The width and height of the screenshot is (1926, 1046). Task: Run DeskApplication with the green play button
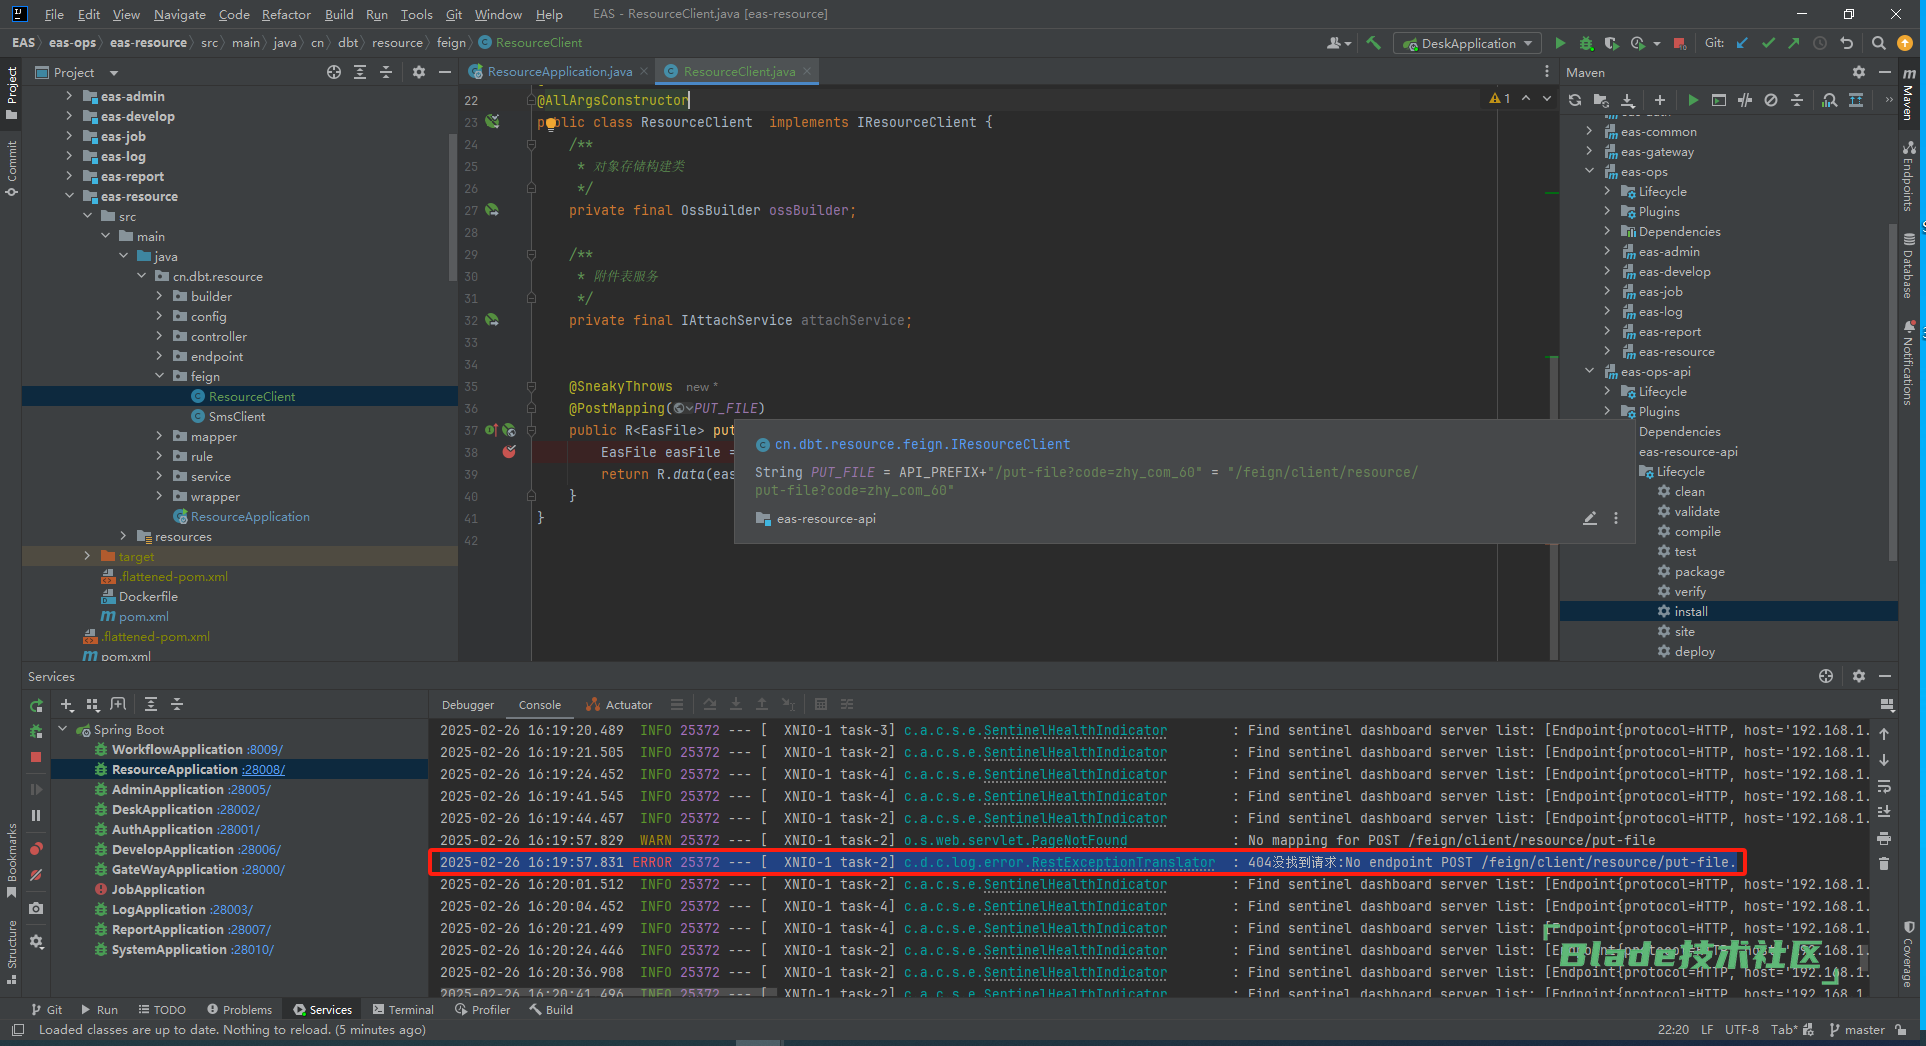(x=1560, y=43)
